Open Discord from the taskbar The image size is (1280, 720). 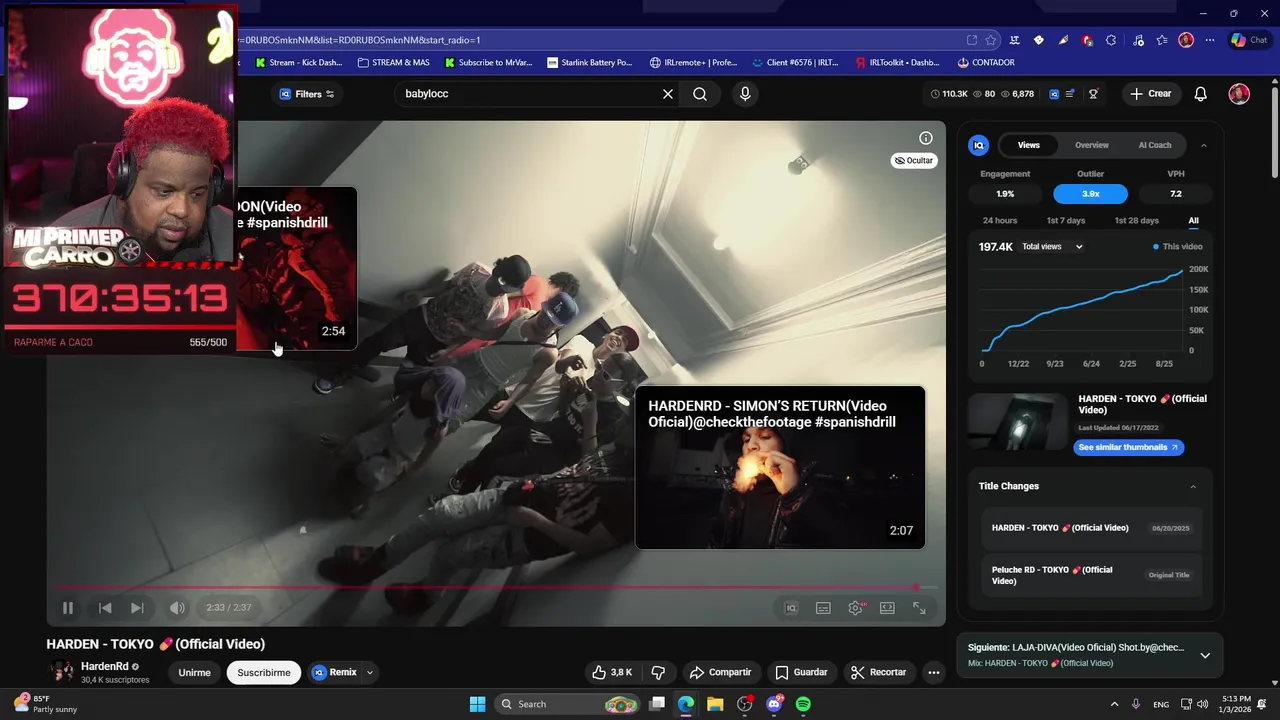click(774, 704)
